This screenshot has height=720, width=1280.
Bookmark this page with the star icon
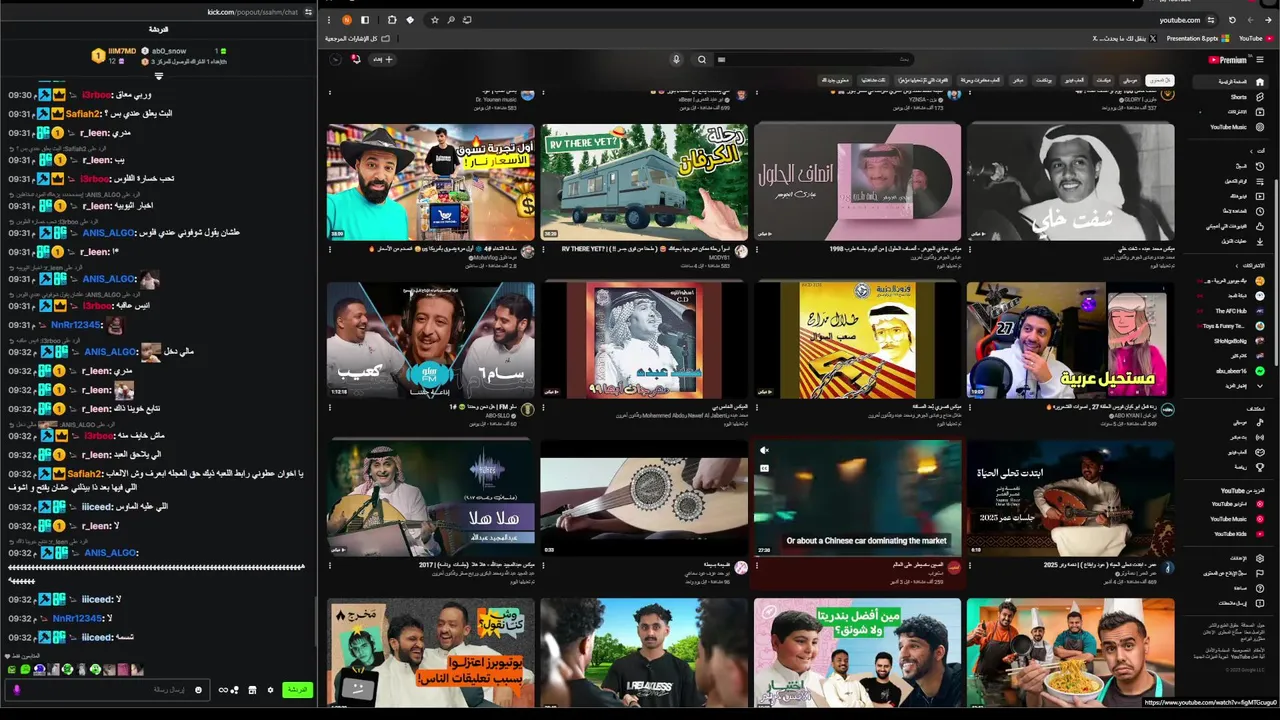click(x=435, y=20)
